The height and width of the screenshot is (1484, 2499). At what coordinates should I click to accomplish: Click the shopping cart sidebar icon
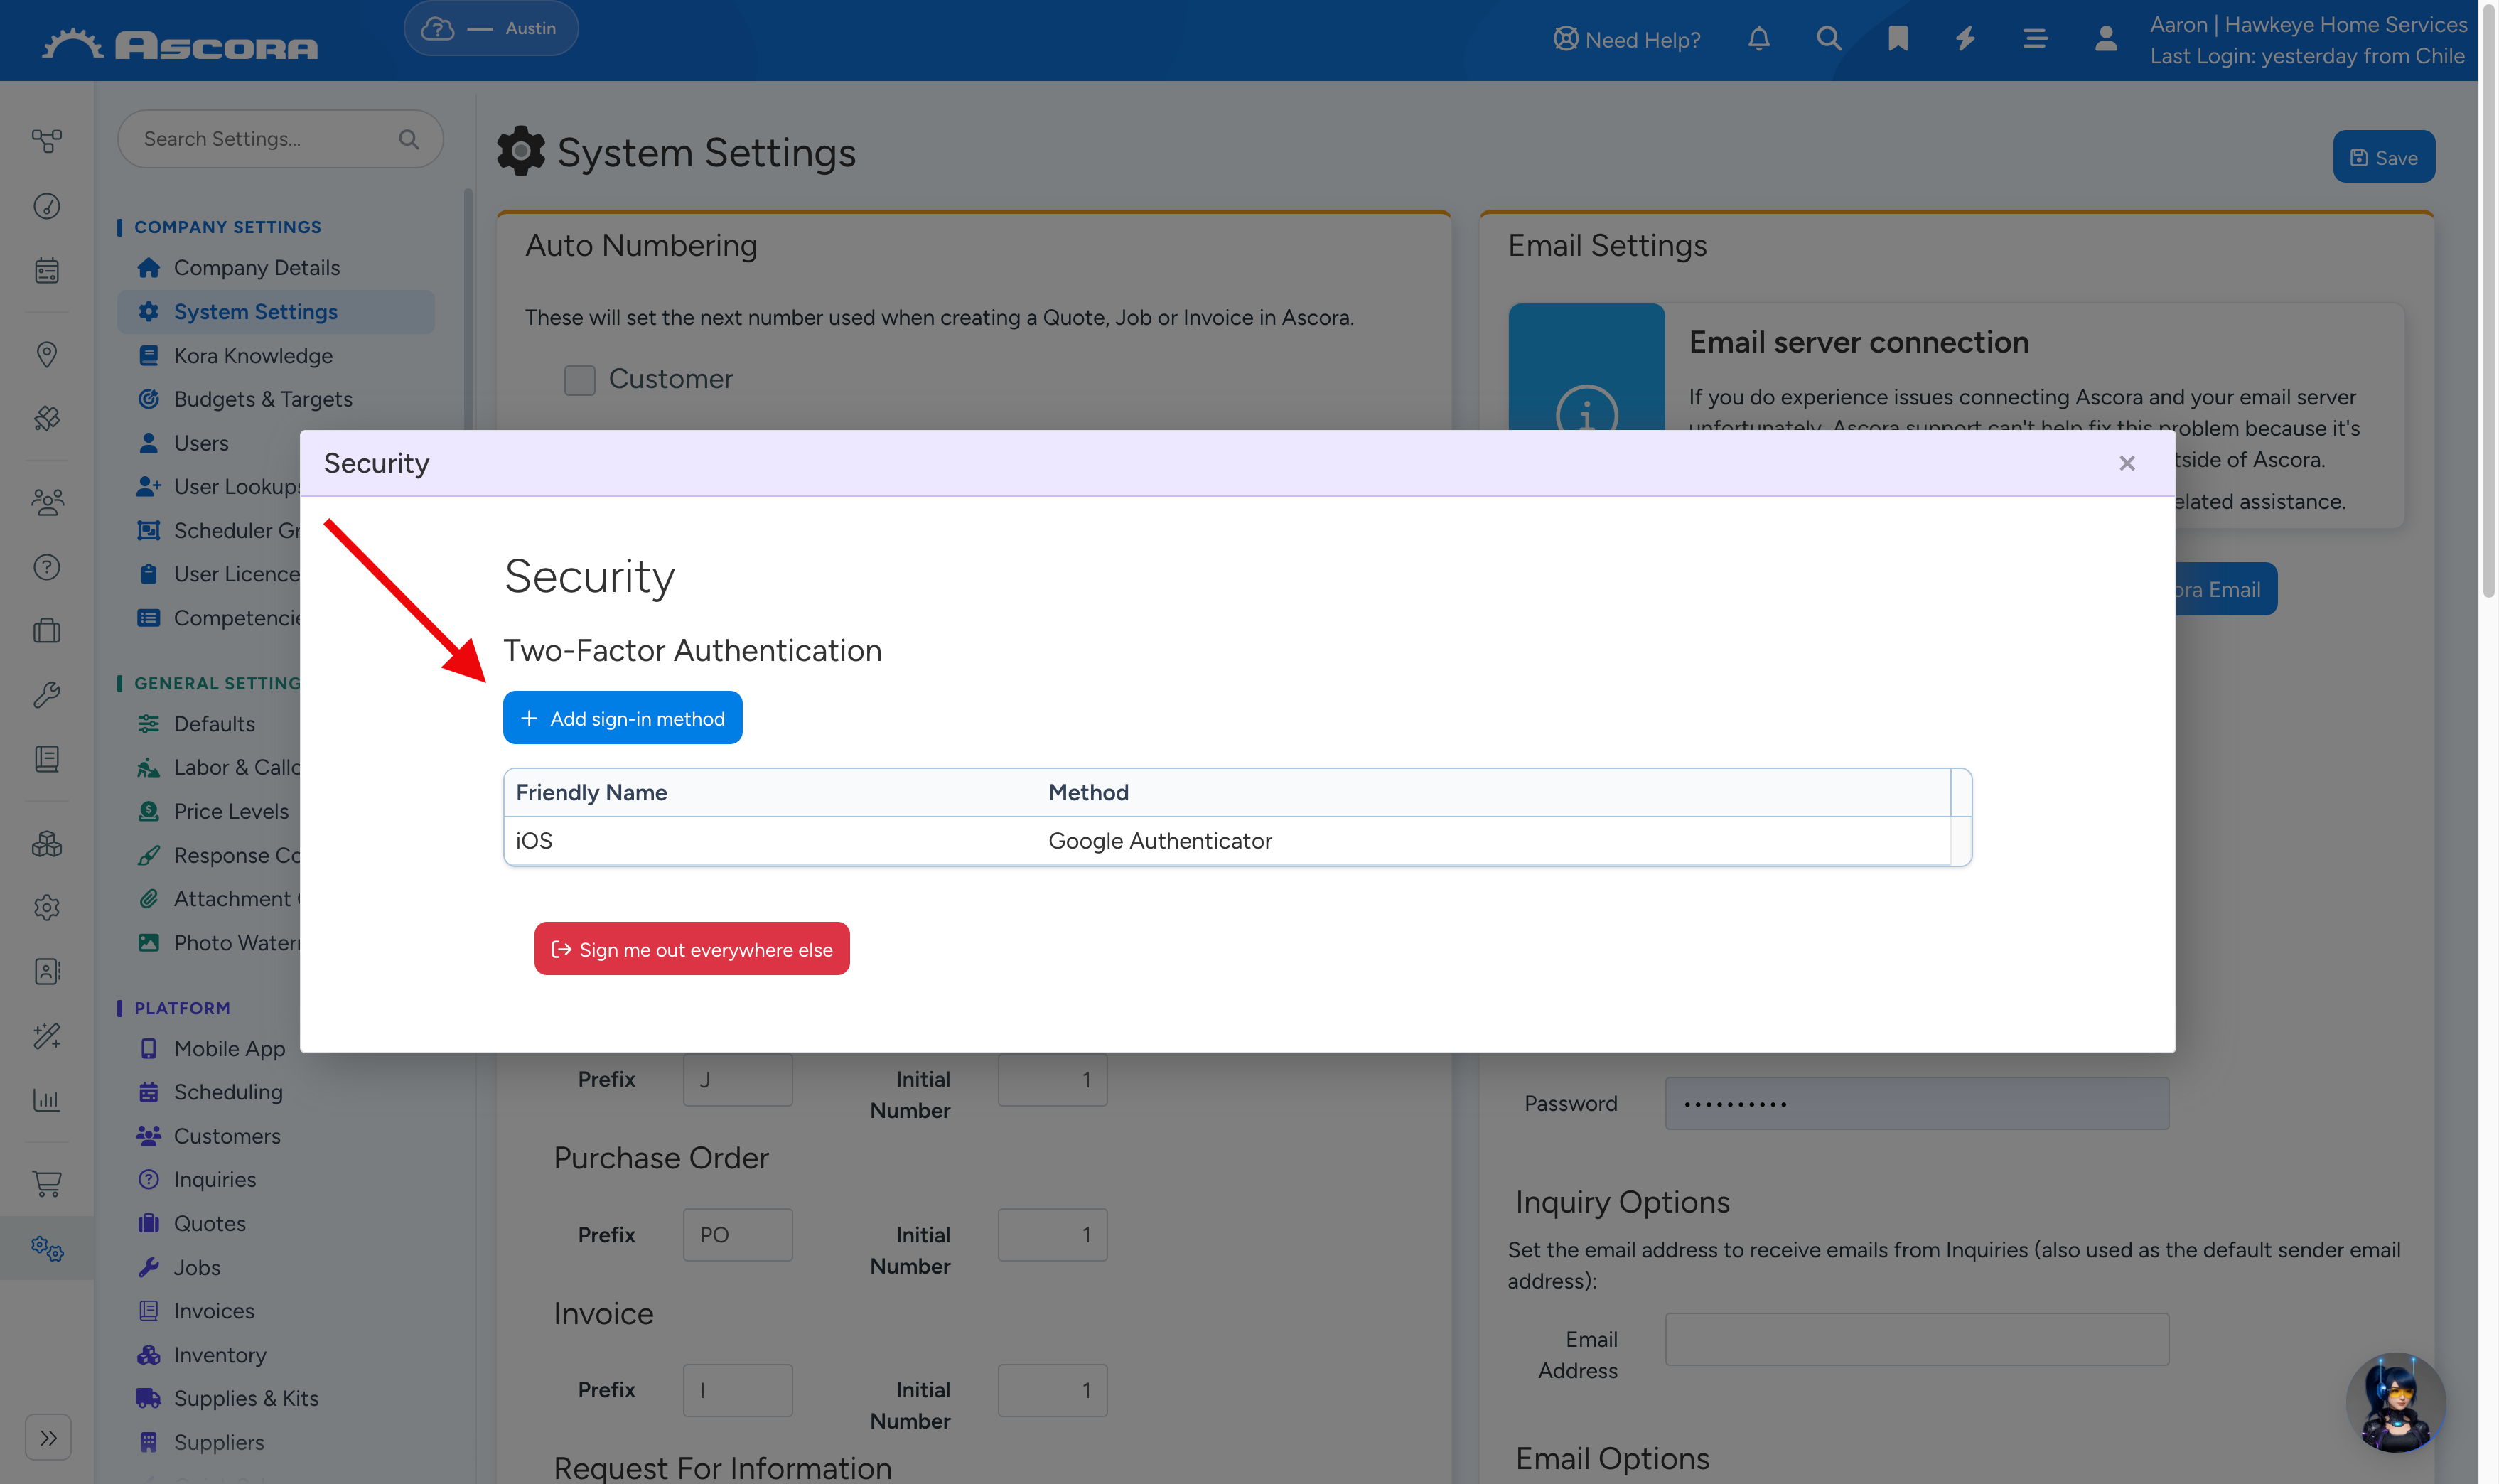pyautogui.click(x=47, y=1184)
